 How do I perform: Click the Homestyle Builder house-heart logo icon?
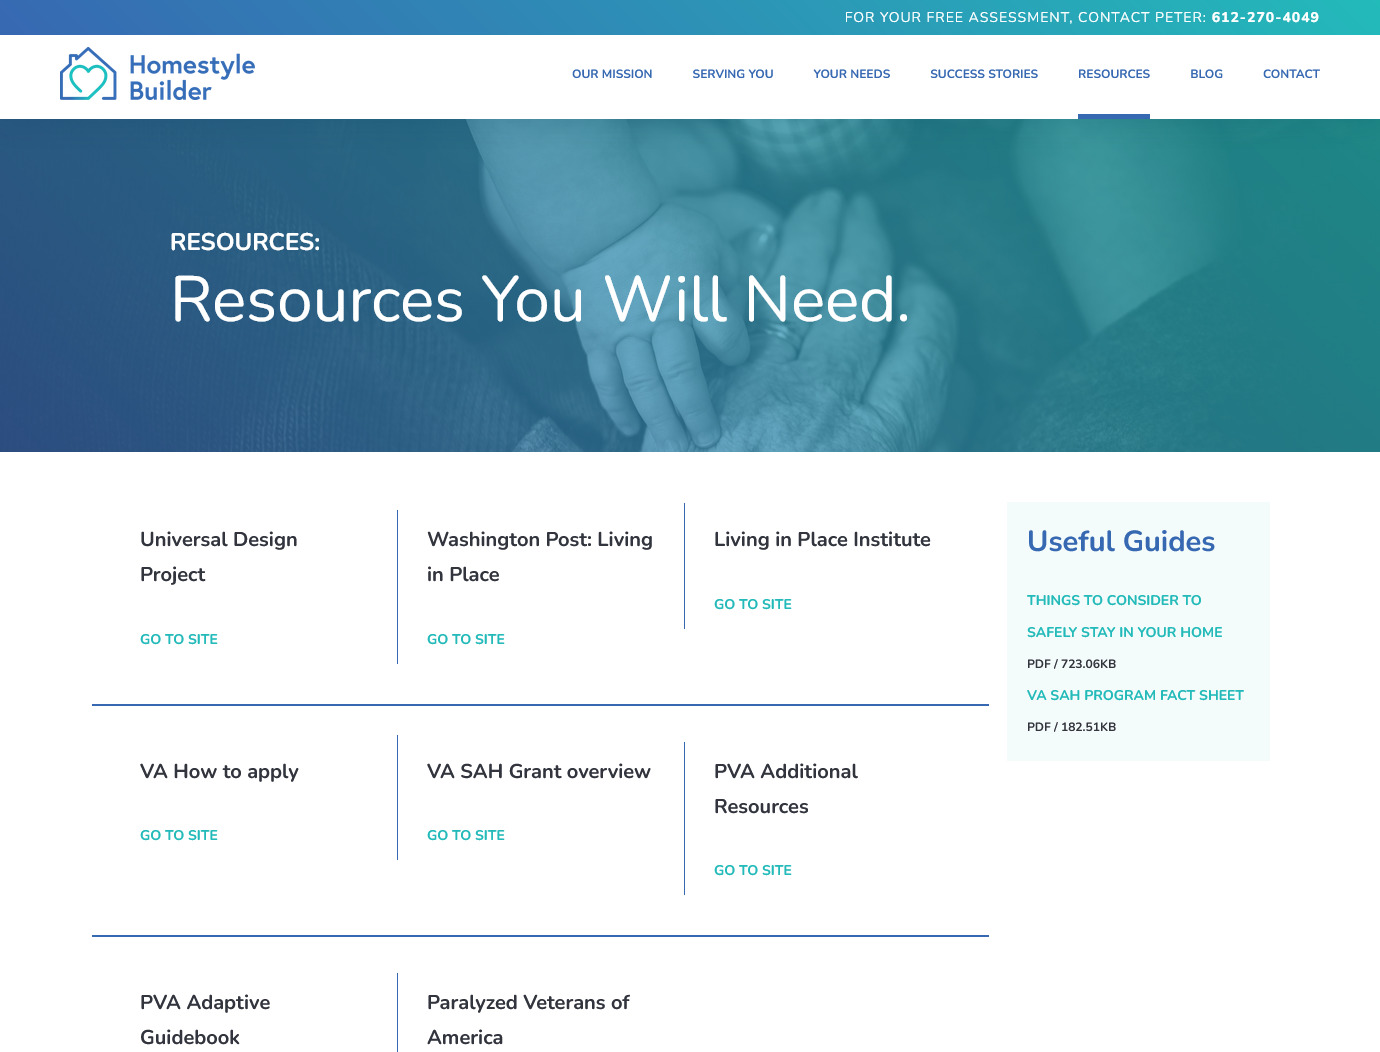coord(88,74)
